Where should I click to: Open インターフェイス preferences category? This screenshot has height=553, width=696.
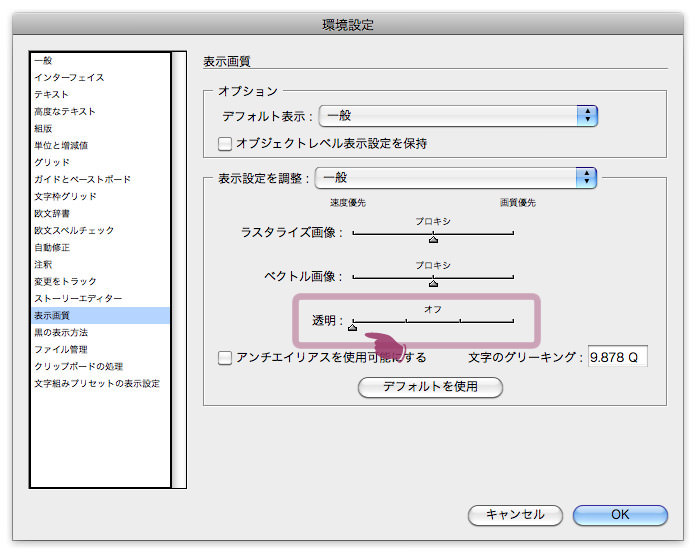(101, 77)
